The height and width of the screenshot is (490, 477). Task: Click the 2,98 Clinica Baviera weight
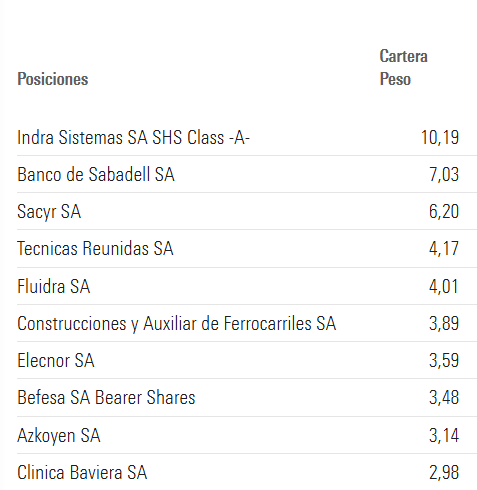coord(444,472)
